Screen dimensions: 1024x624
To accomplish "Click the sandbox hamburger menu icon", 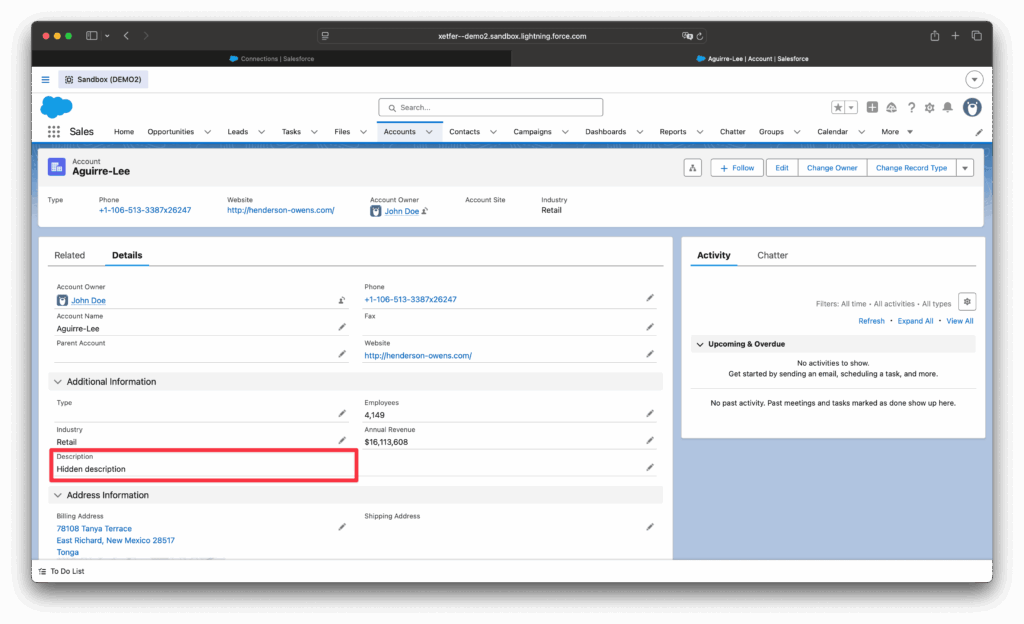I will (x=46, y=80).
